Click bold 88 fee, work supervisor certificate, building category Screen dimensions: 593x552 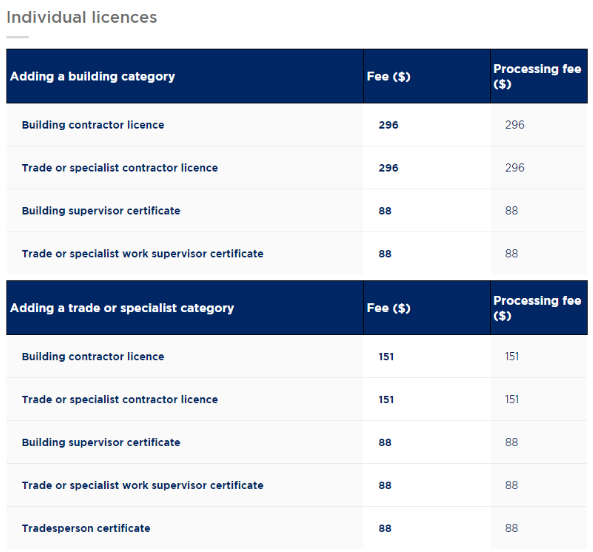tap(385, 254)
